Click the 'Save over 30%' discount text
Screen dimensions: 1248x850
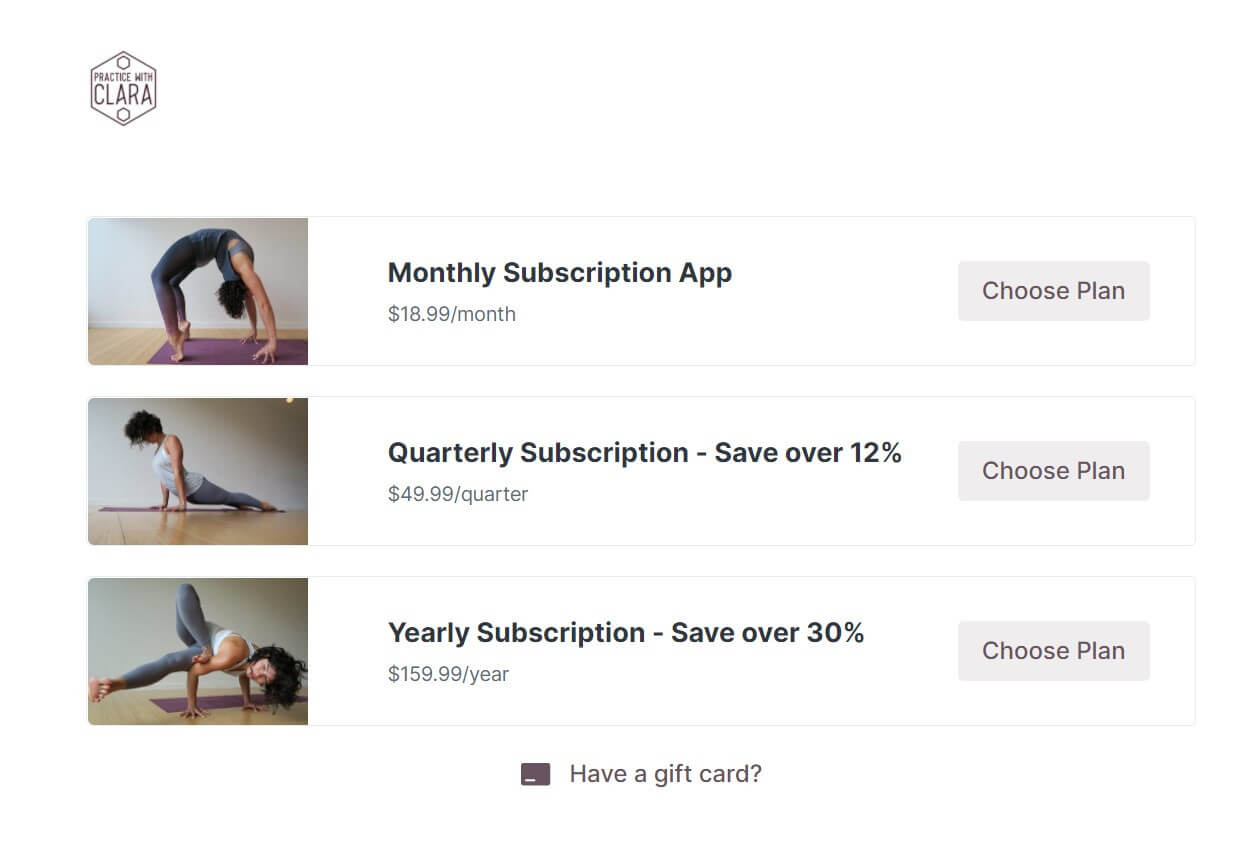[x=767, y=633]
